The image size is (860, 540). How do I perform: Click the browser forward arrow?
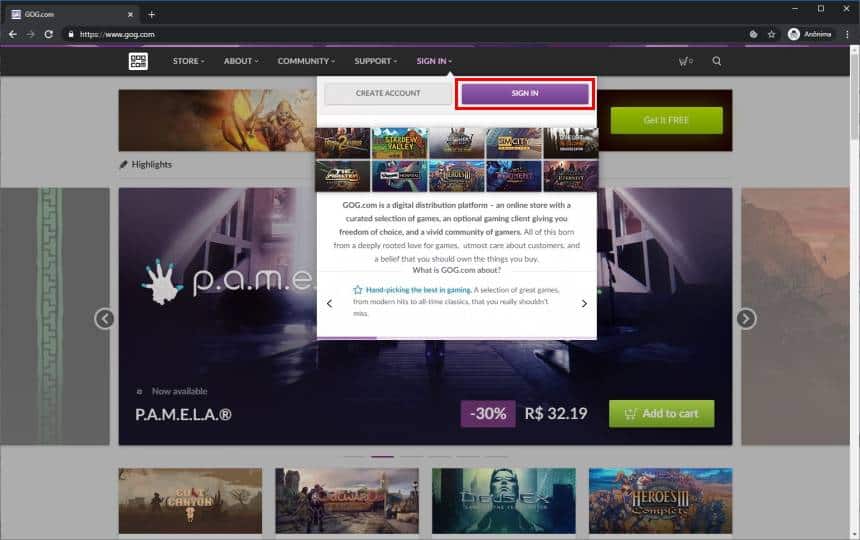click(x=31, y=34)
